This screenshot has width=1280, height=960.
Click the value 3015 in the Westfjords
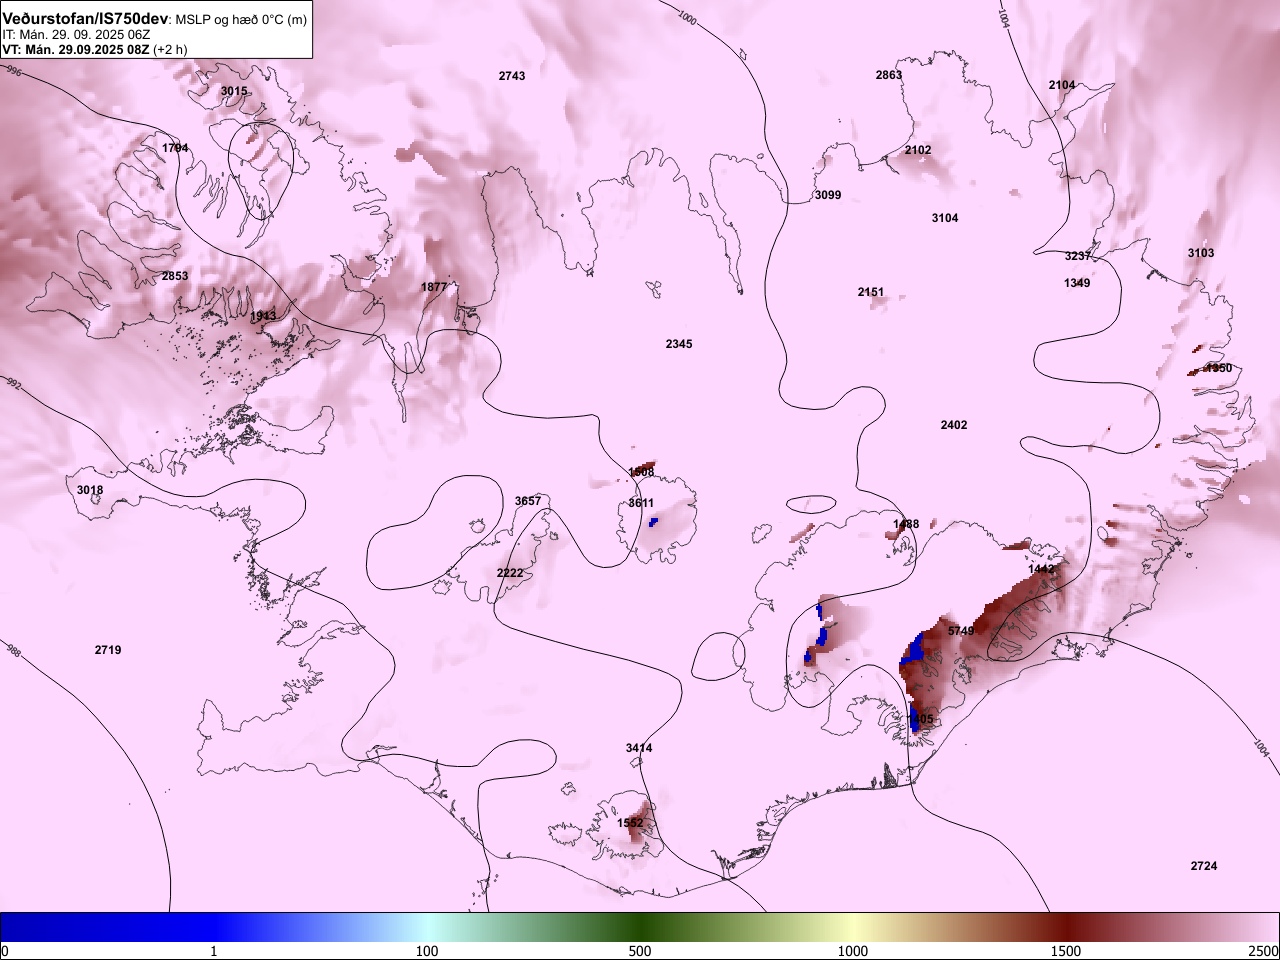234,91
